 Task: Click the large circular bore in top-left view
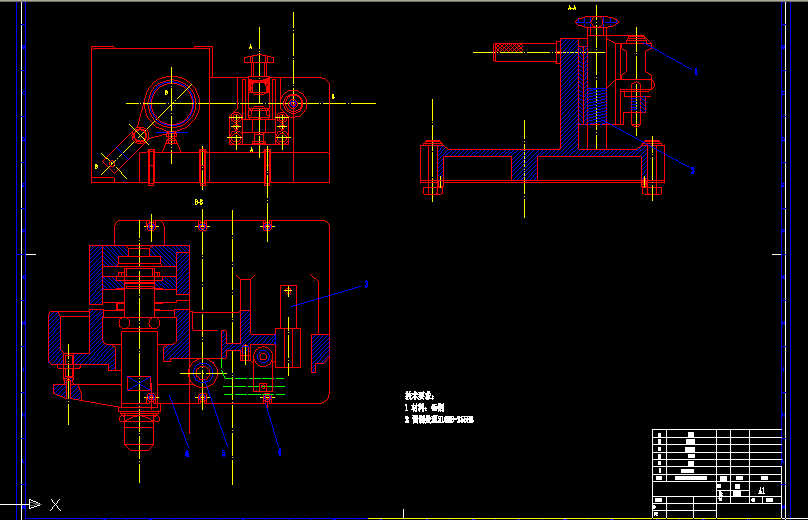172,100
